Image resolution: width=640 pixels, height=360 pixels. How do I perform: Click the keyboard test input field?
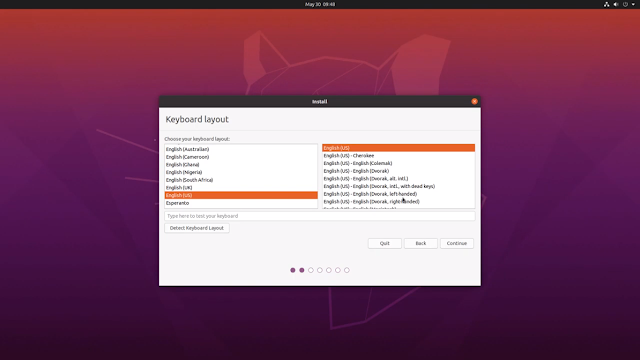point(320,216)
